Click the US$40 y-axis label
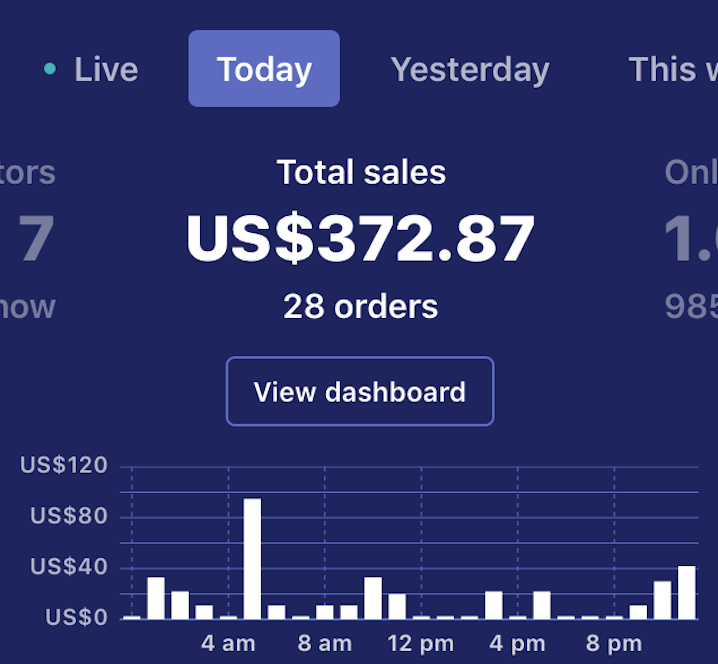This screenshot has height=664, width=718. 68,567
